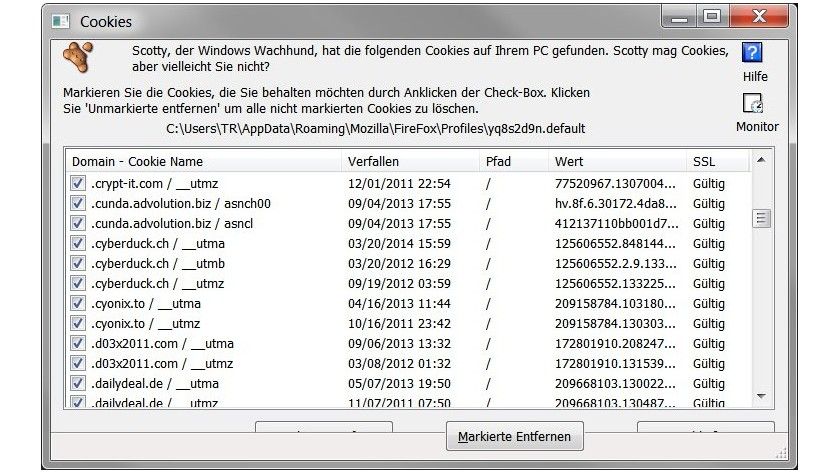This screenshot has height=473, width=840.
Task: Toggle checkbox for .cunda.advolution.biz asncl
Action: [x=78, y=223]
